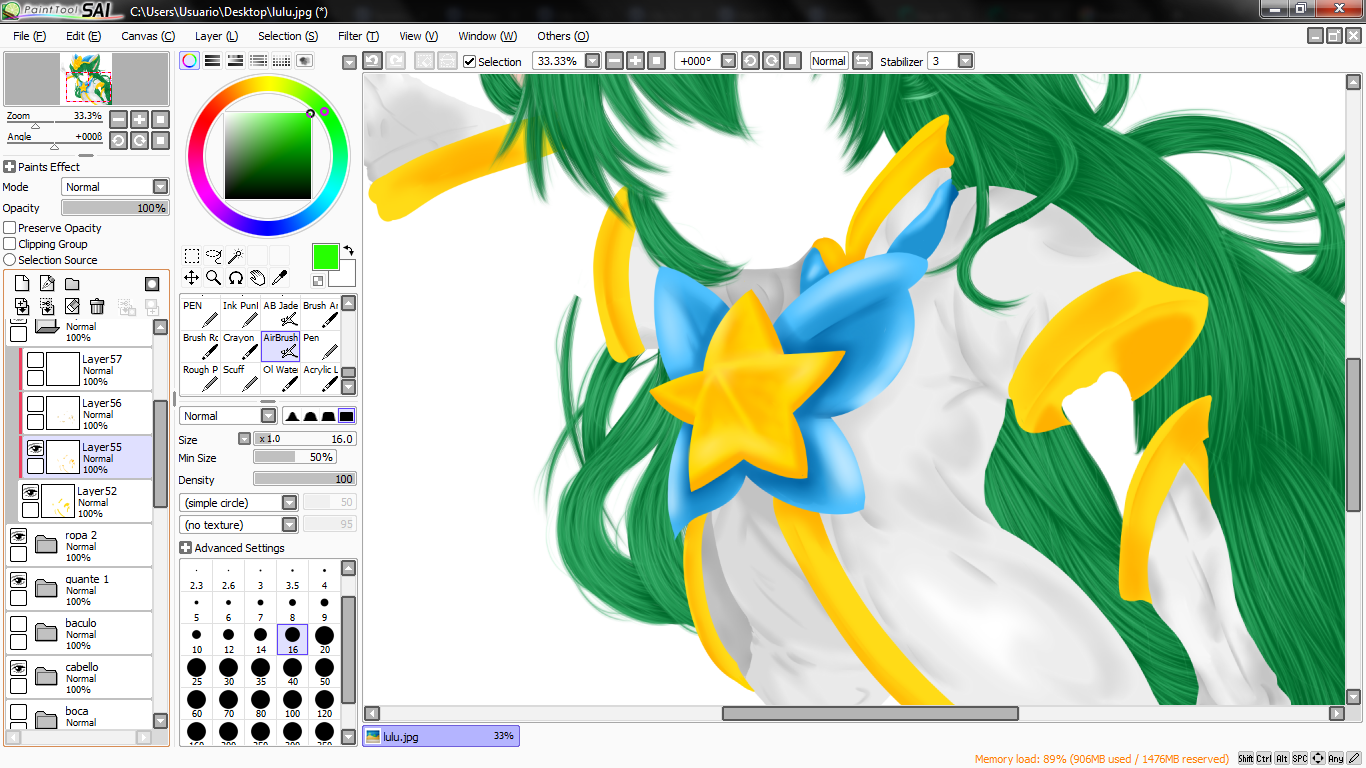Image resolution: width=1366 pixels, height=768 pixels.
Task: Select the Rotate view tool
Action: coord(236,278)
